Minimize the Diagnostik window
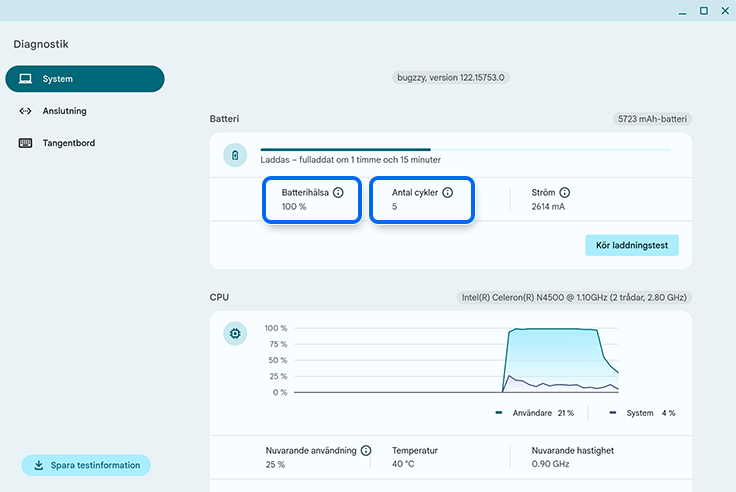Screen dimensions: 736x492 click(682, 11)
